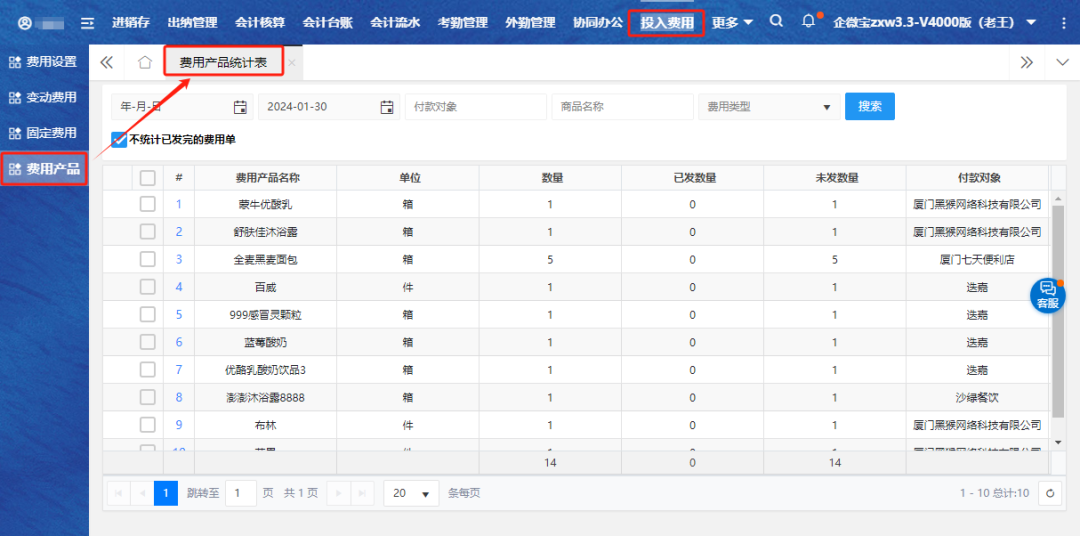Click row number link 3 for 全麦黑麦面包
This screenshot has height=536, width=1080.
(x=179, y=259)
